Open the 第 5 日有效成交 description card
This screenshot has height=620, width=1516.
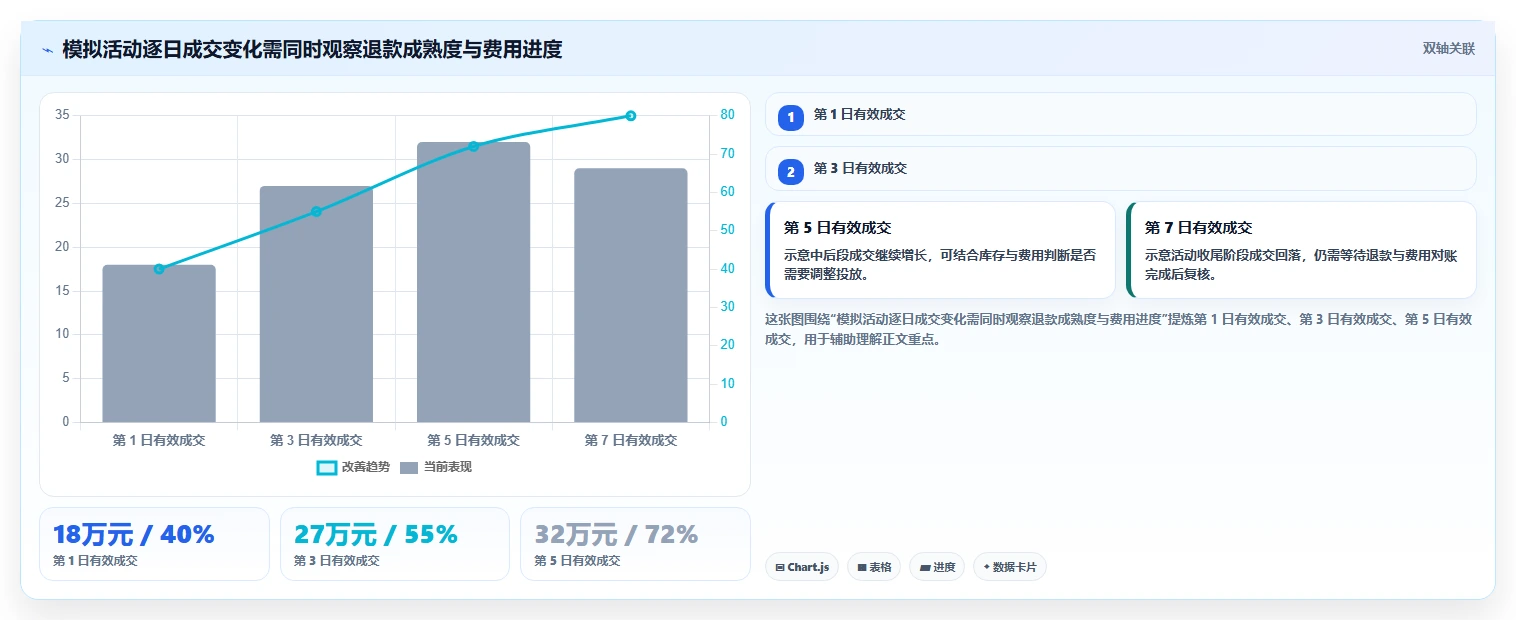coord(940,250)
